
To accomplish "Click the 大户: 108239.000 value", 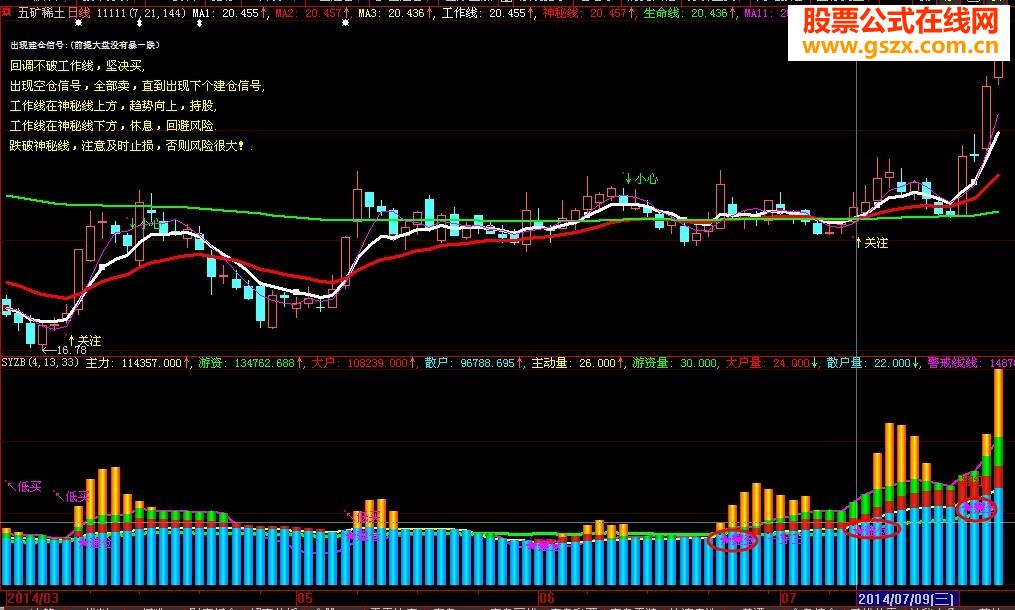I will point(363,363).
